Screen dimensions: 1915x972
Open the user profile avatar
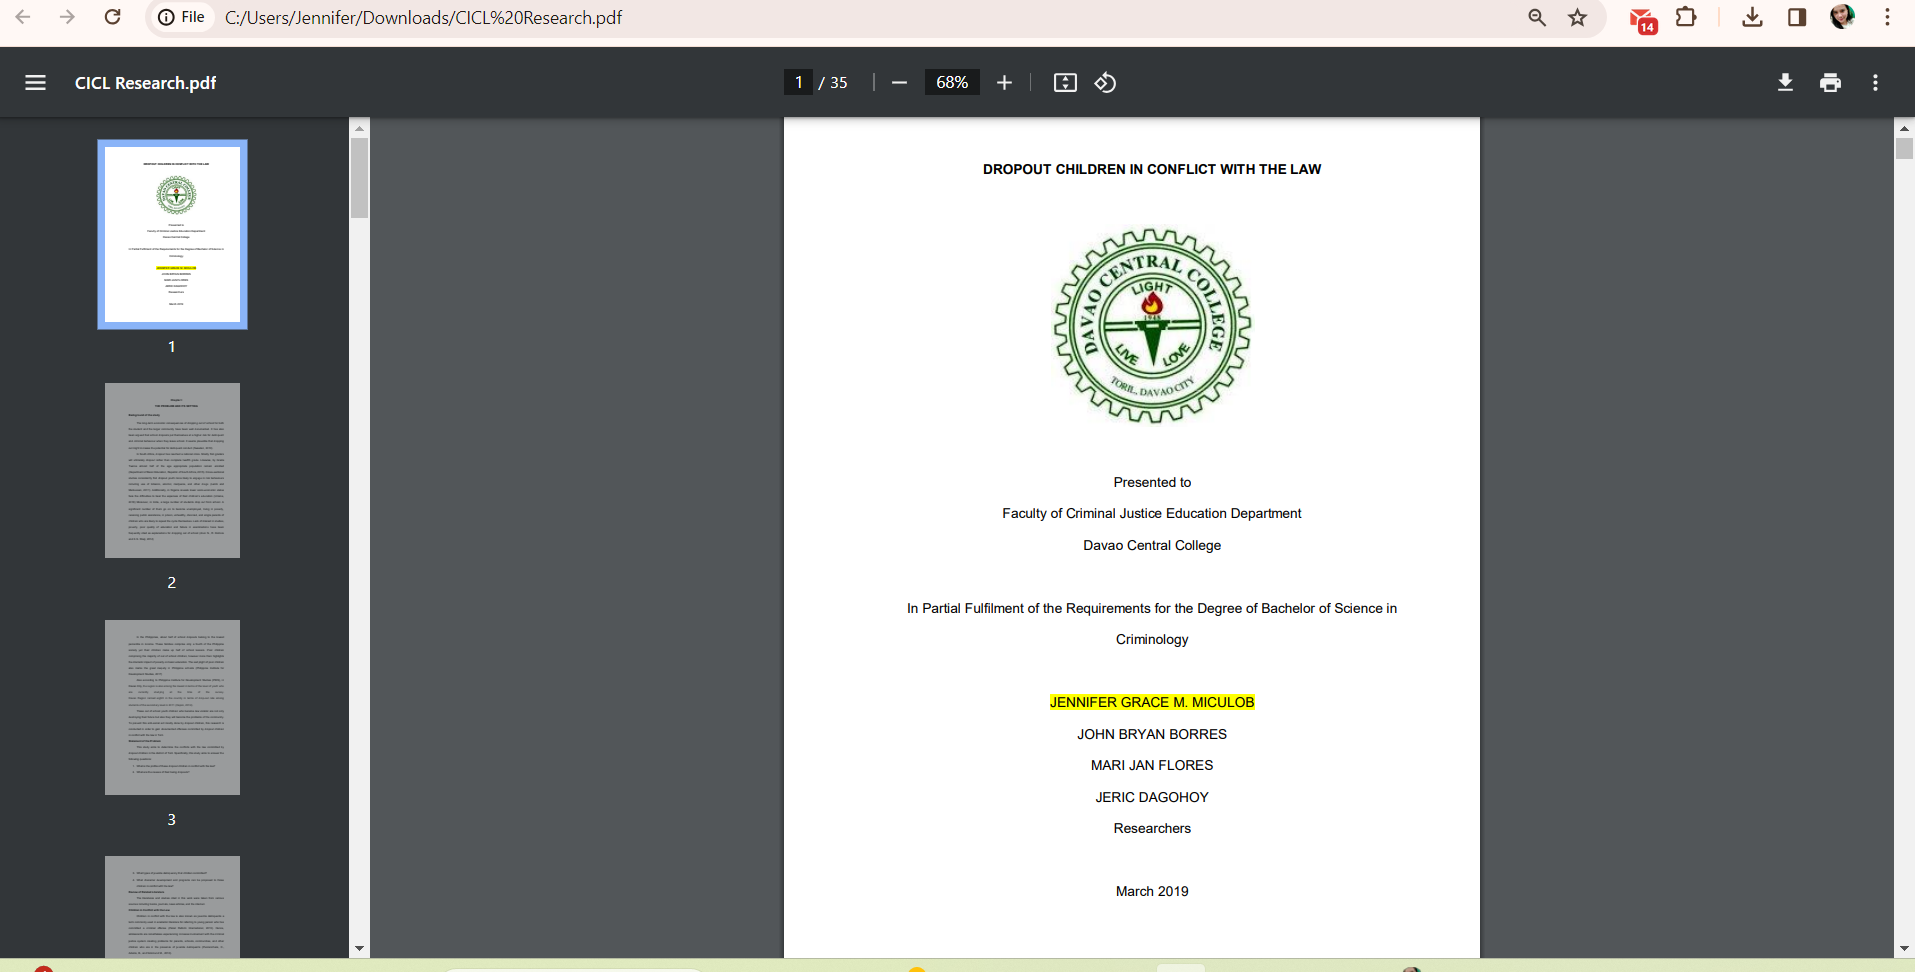tap(1842, 17)
